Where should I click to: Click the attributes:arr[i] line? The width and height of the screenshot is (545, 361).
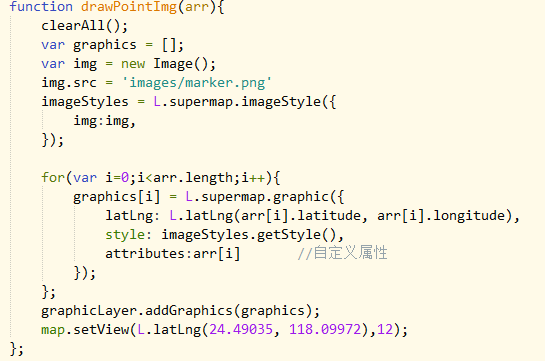(173, 254)
